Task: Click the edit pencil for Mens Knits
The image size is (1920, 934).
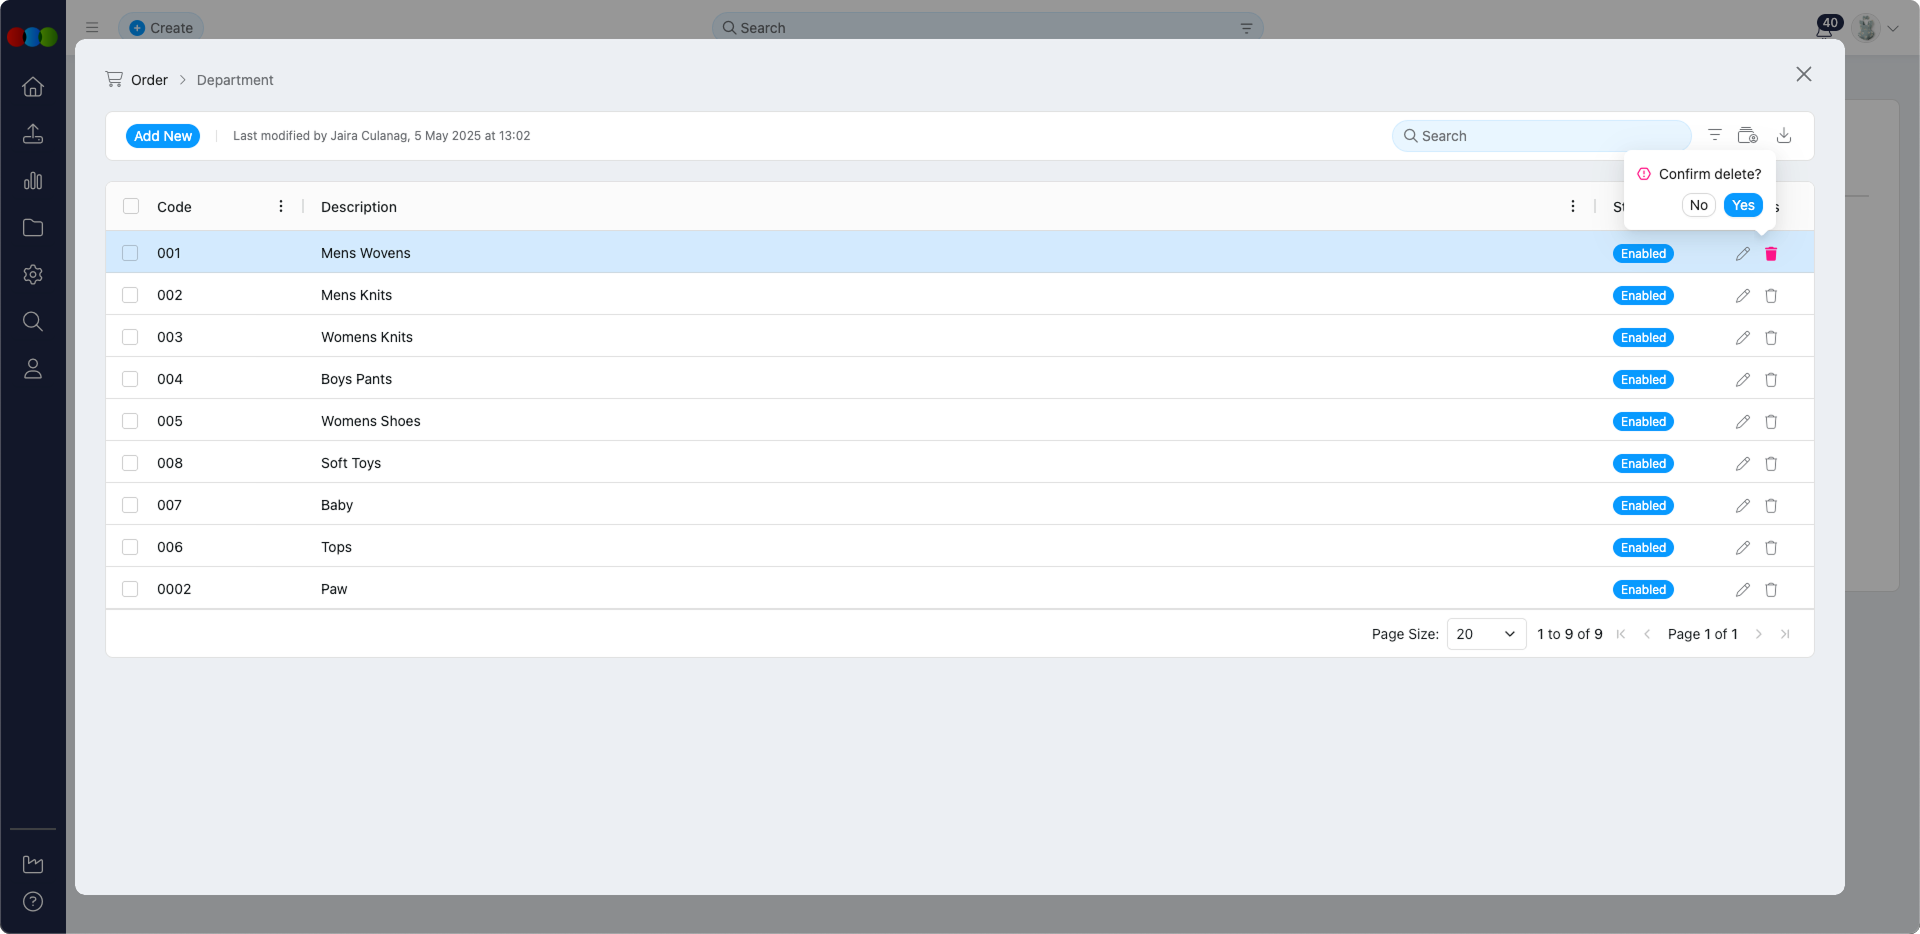Action: (1742, 296)
